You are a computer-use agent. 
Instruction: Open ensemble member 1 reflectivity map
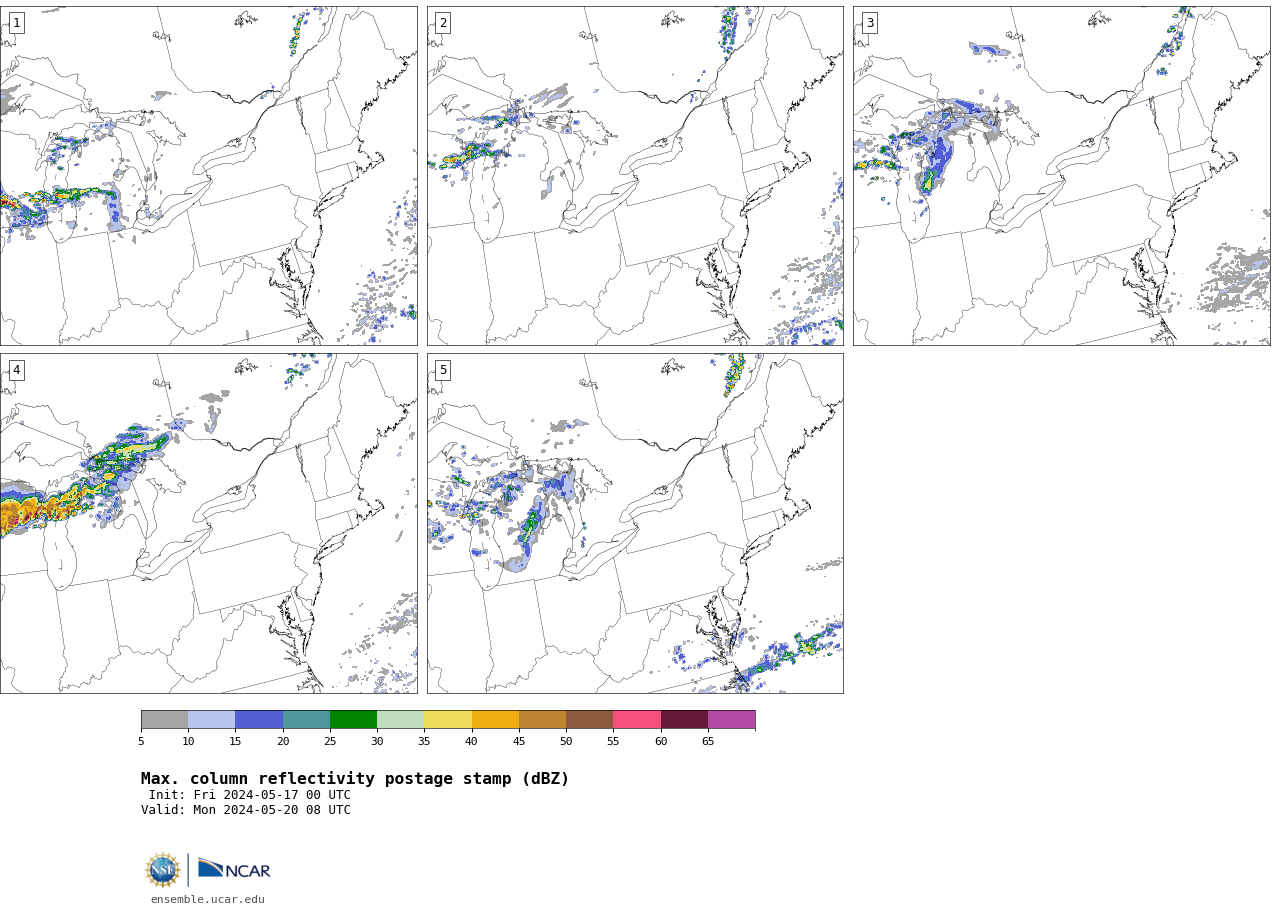208,176
